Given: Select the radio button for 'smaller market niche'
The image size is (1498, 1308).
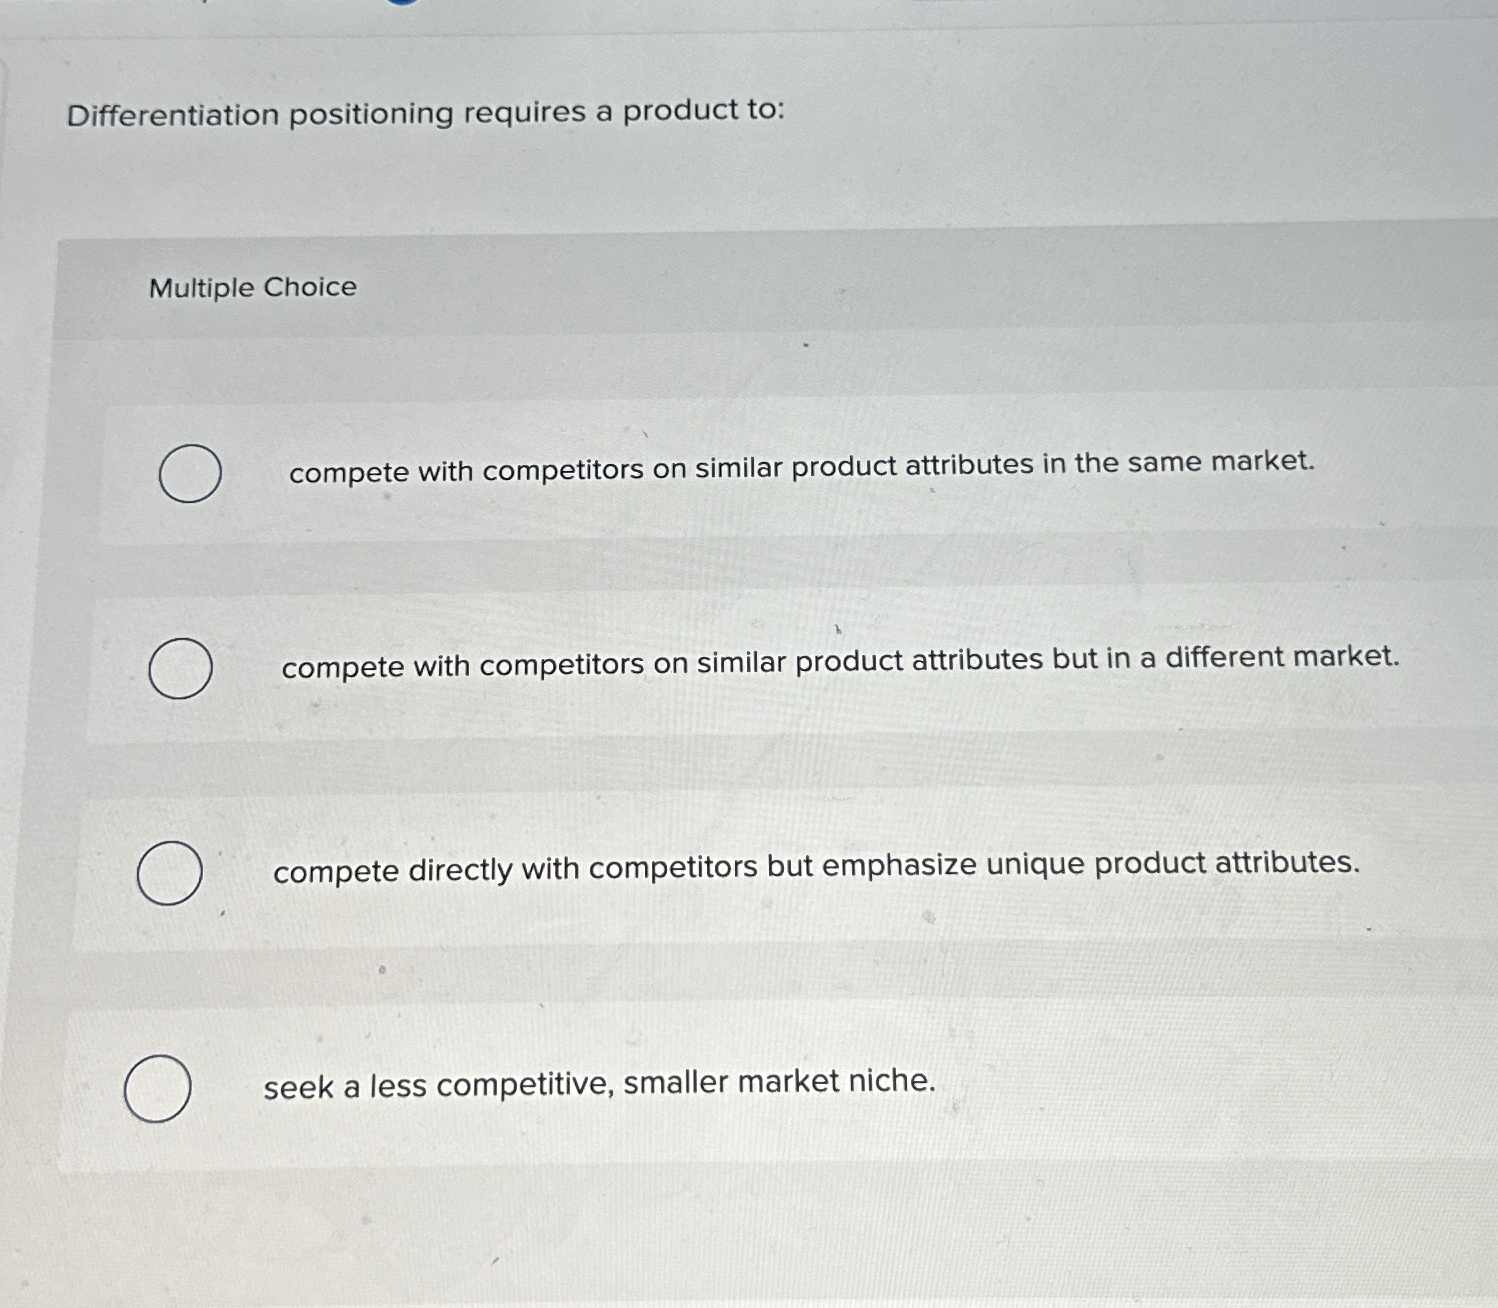Looking at the screenshot, I should coord(158,1087).
